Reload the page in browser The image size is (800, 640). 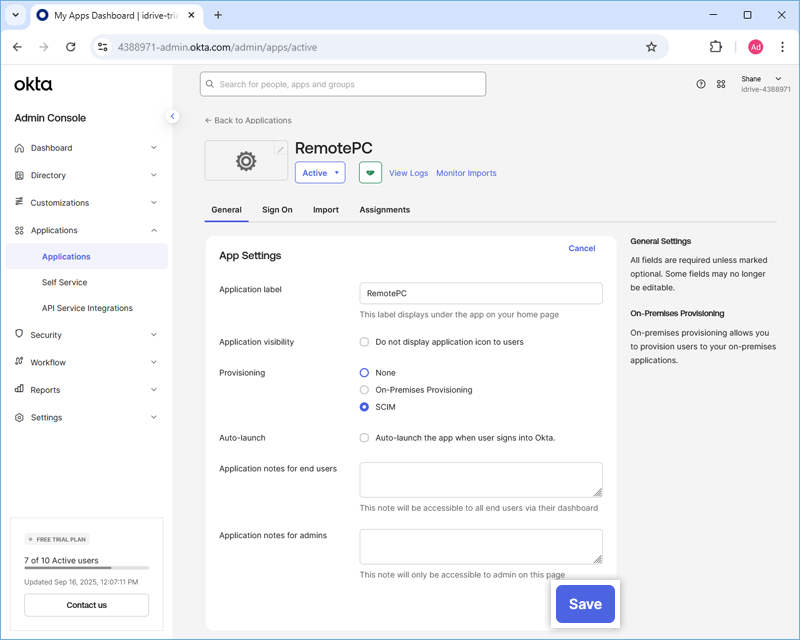pyautogui.click(x=70, y=46)
